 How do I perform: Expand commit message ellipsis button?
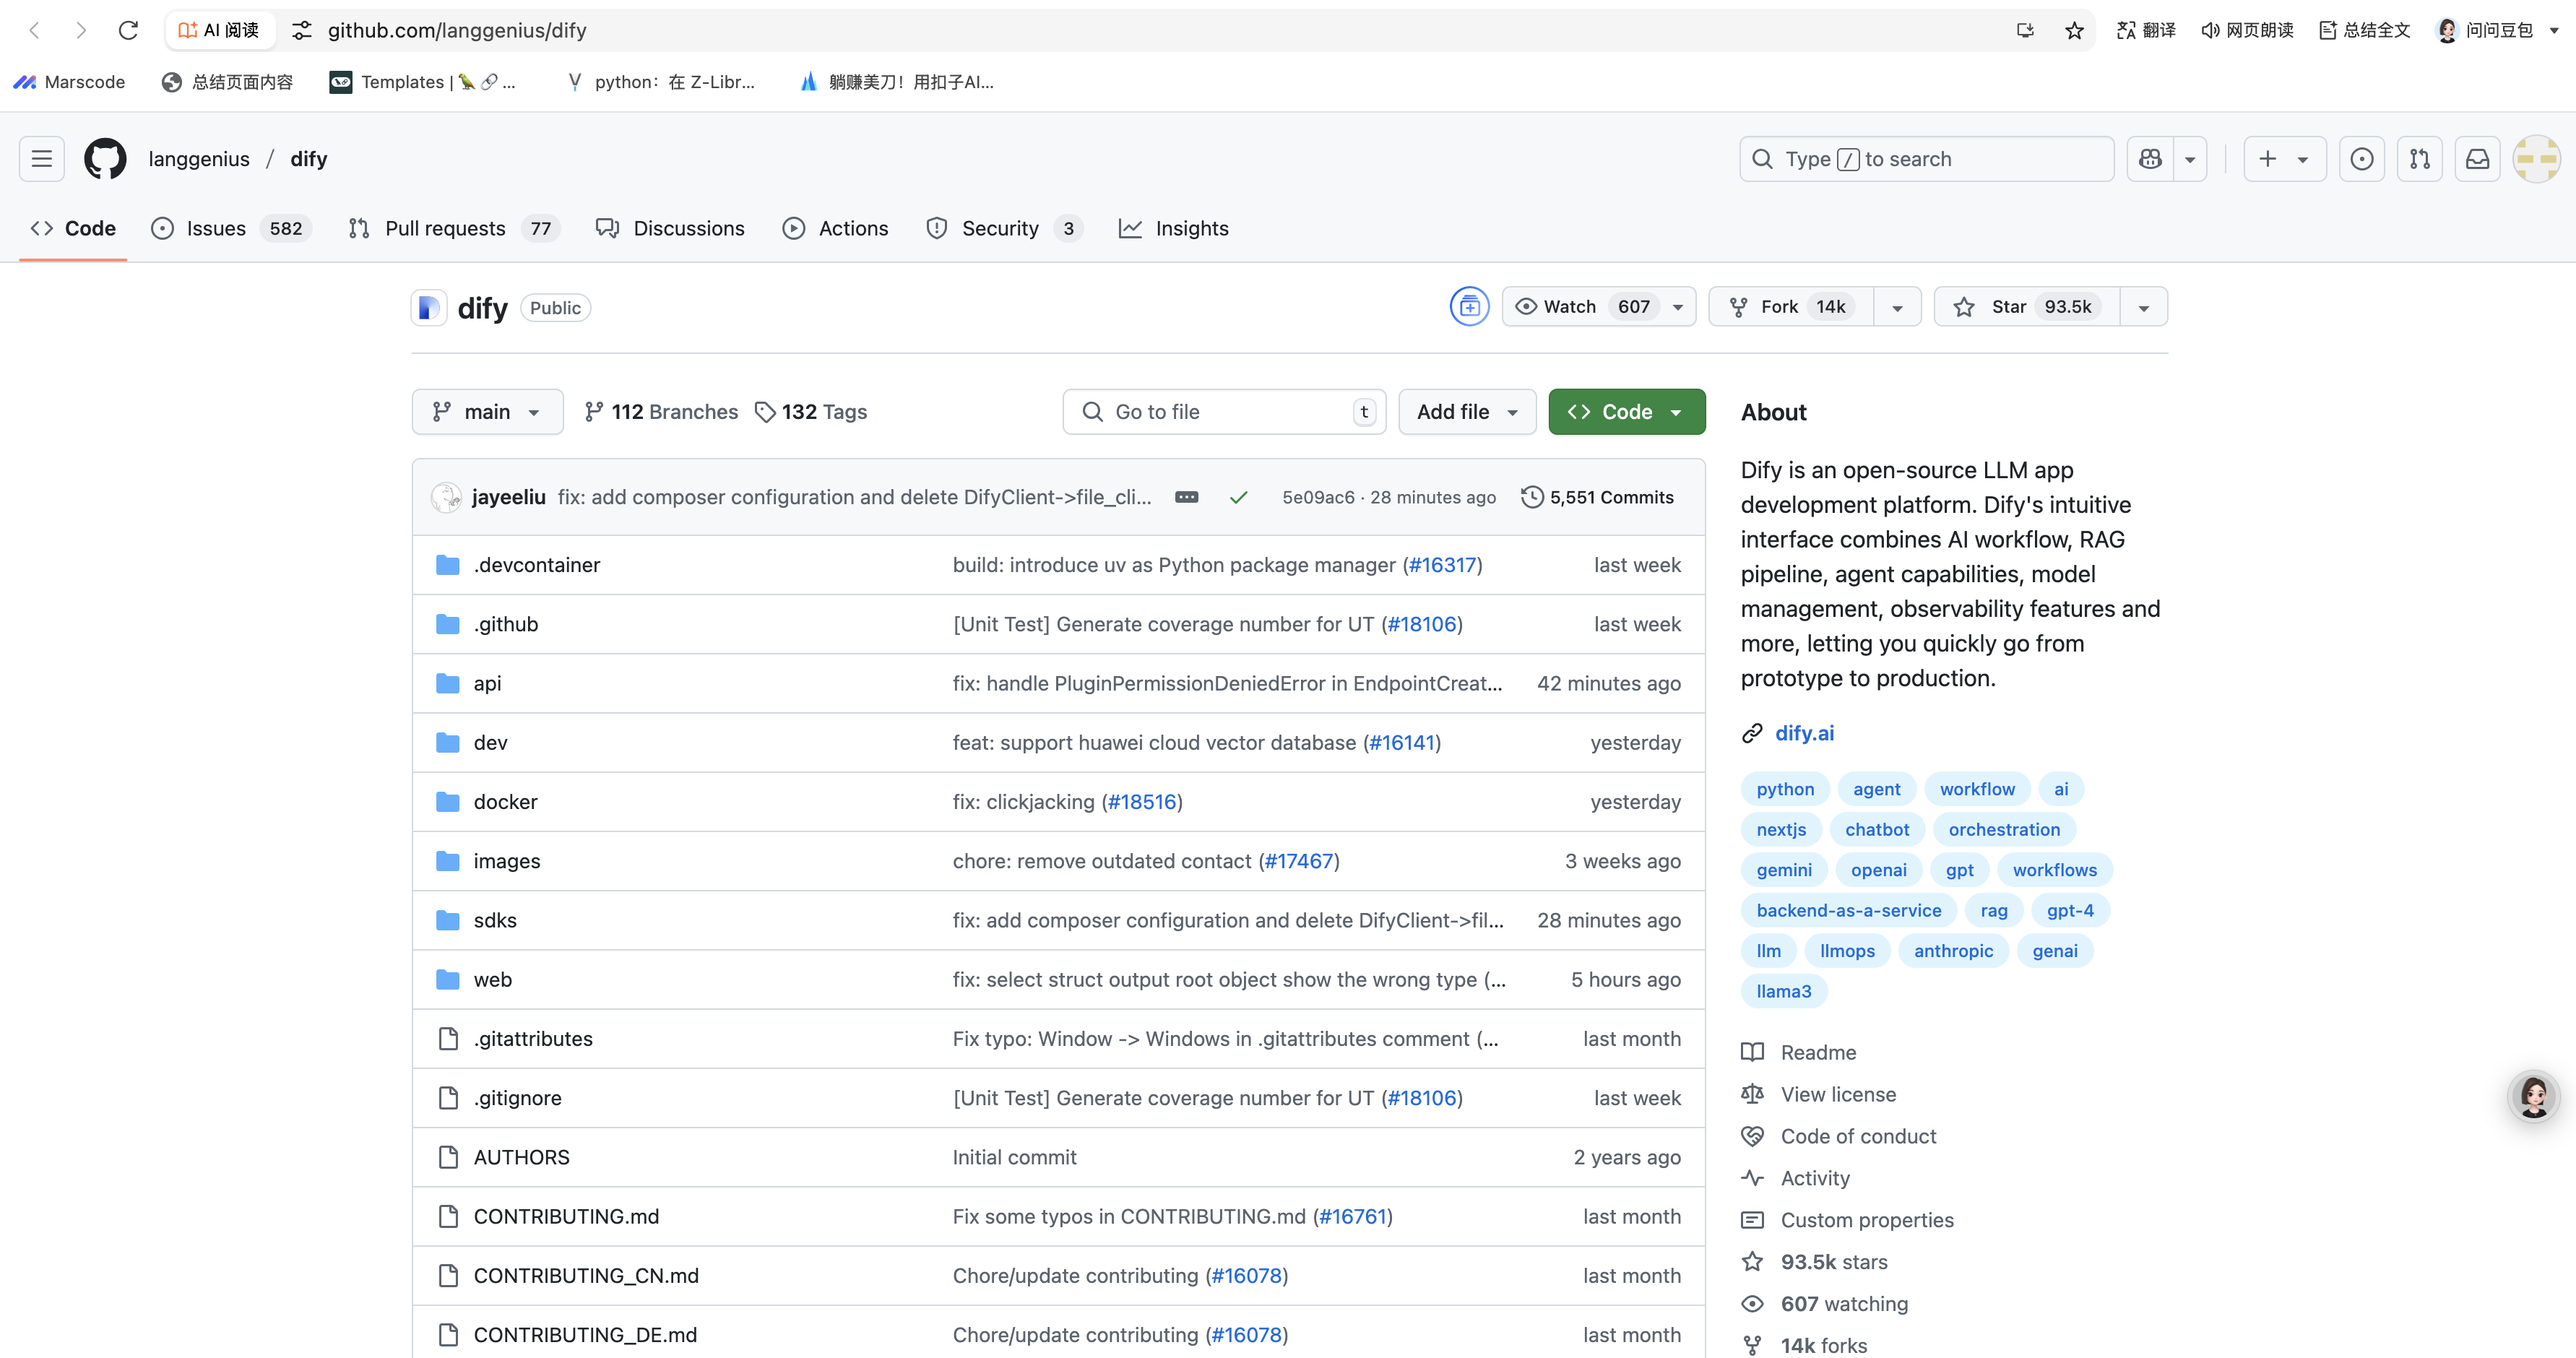1186,497
